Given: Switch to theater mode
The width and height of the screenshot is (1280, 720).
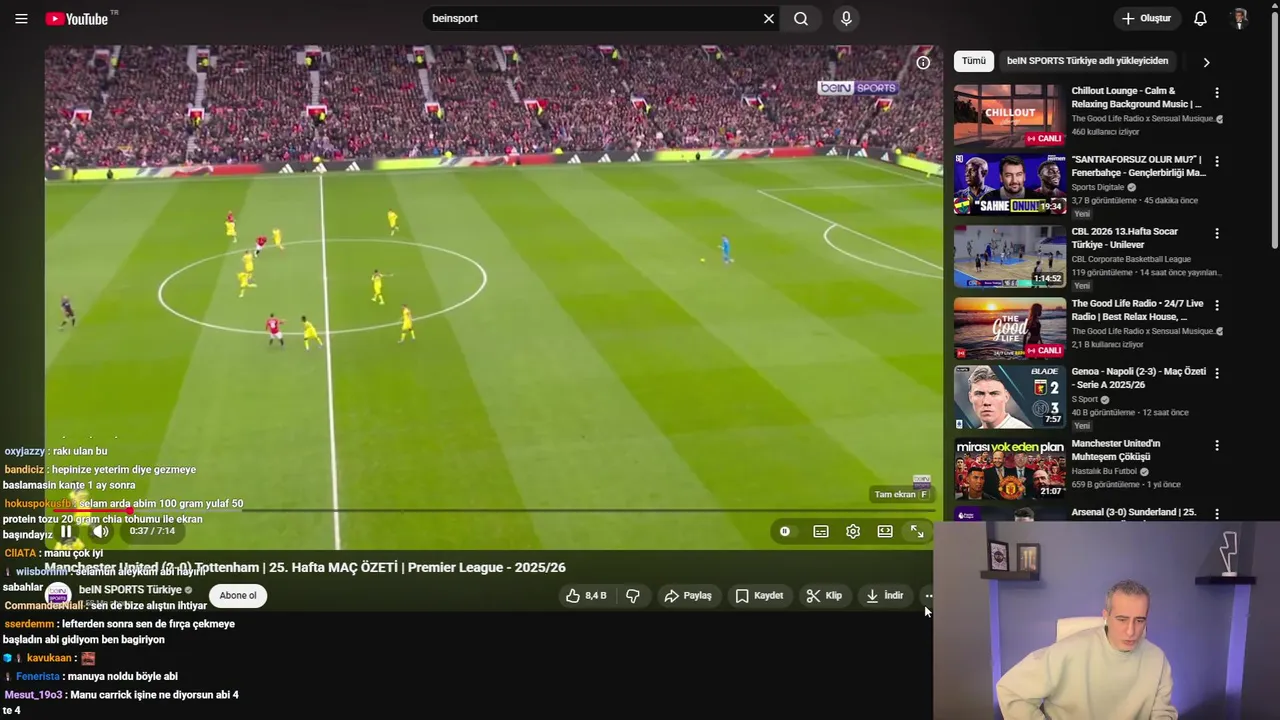Looking at the screenshot, I should 885,531.
